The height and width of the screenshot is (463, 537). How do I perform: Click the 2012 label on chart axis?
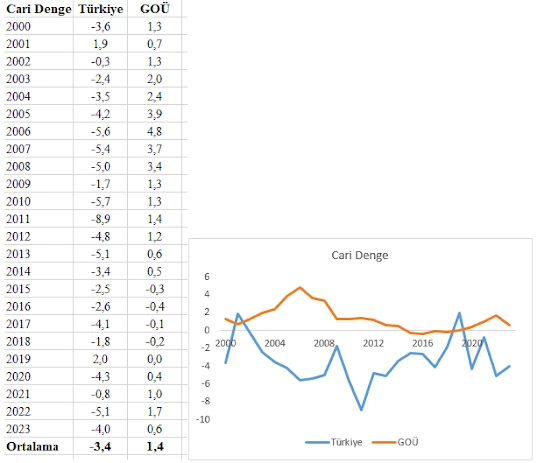373,343
